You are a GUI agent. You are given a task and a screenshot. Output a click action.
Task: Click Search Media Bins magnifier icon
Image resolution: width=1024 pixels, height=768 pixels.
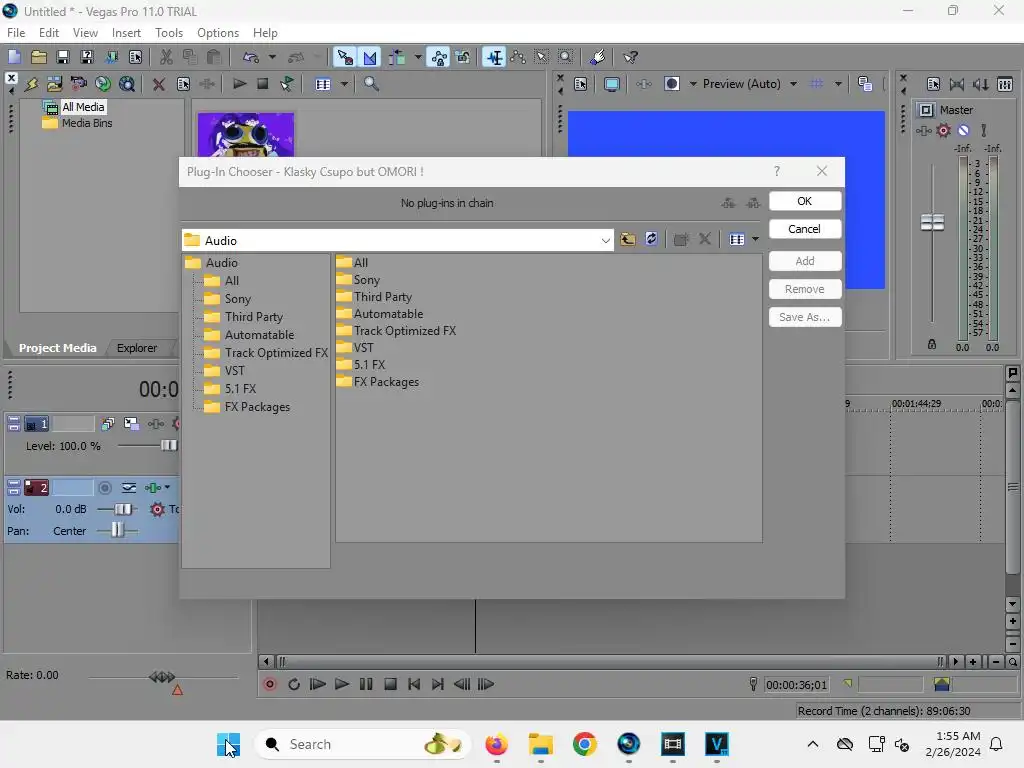click(x=371, y=84)
